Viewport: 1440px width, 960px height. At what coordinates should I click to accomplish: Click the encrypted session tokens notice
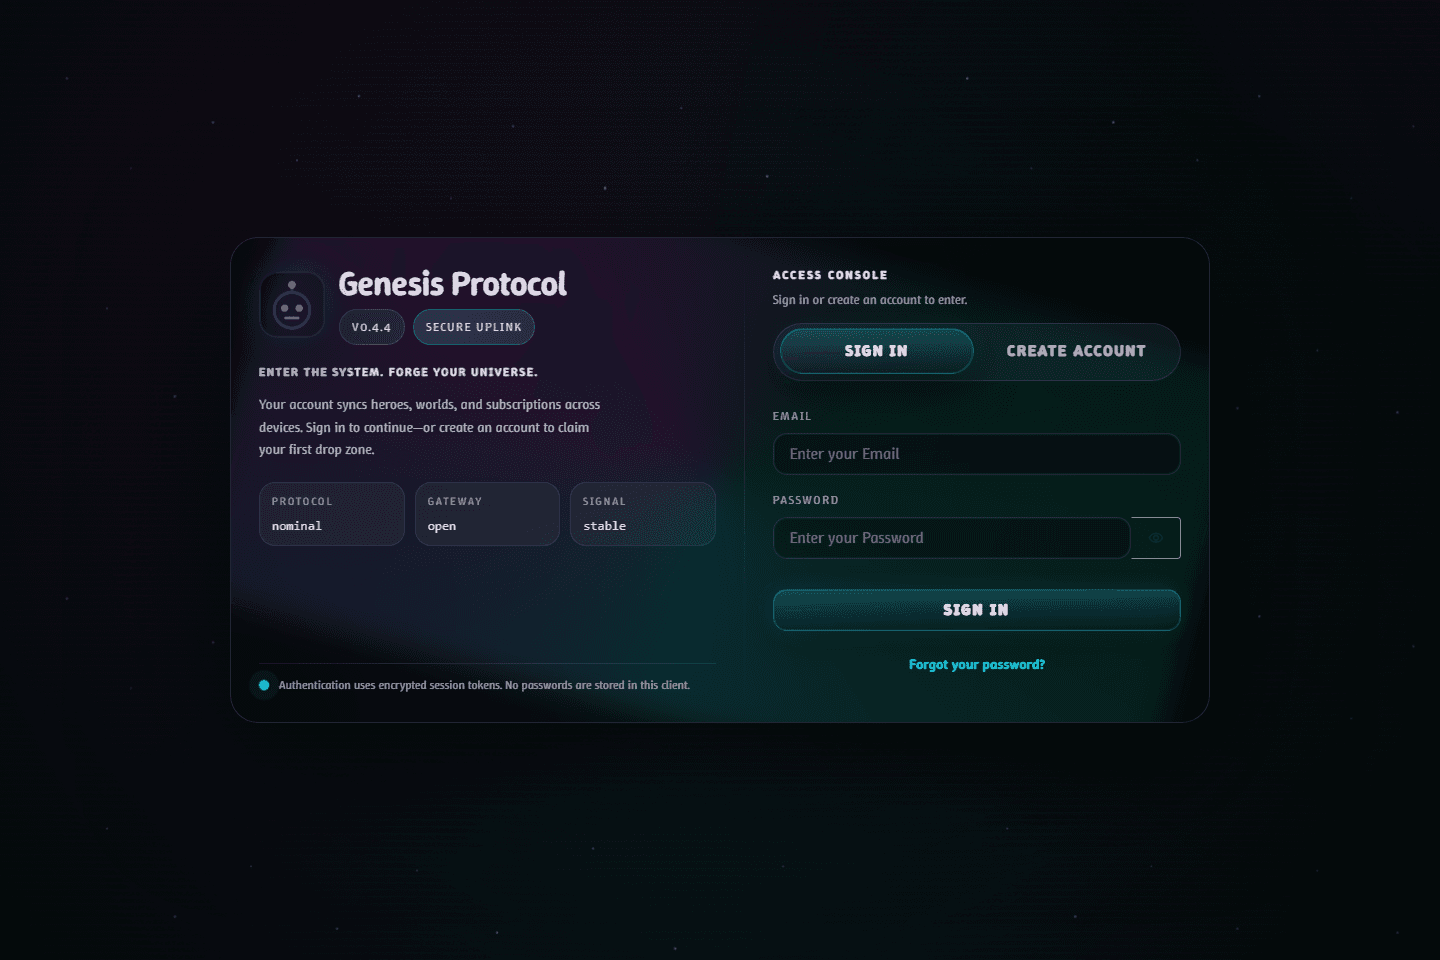point(484,685)
